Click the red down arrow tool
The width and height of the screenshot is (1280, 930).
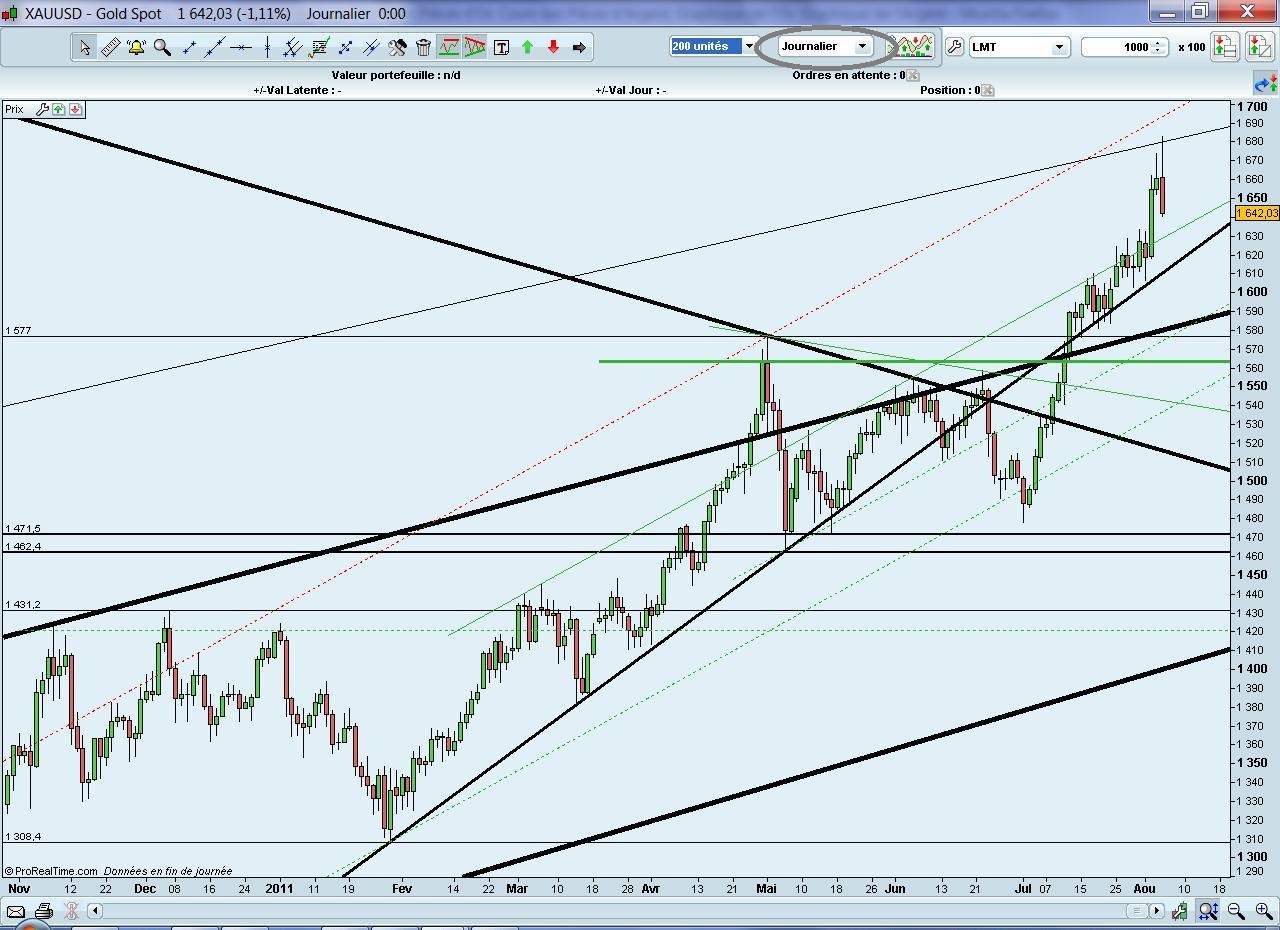tap(553, 47)
